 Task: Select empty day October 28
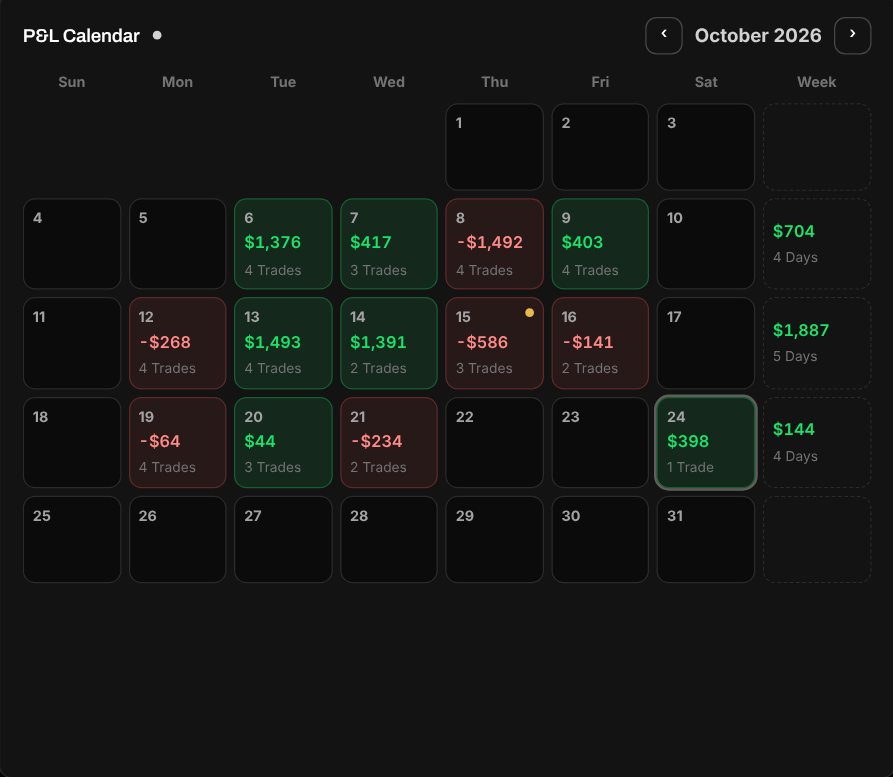[x=389, y=539]
